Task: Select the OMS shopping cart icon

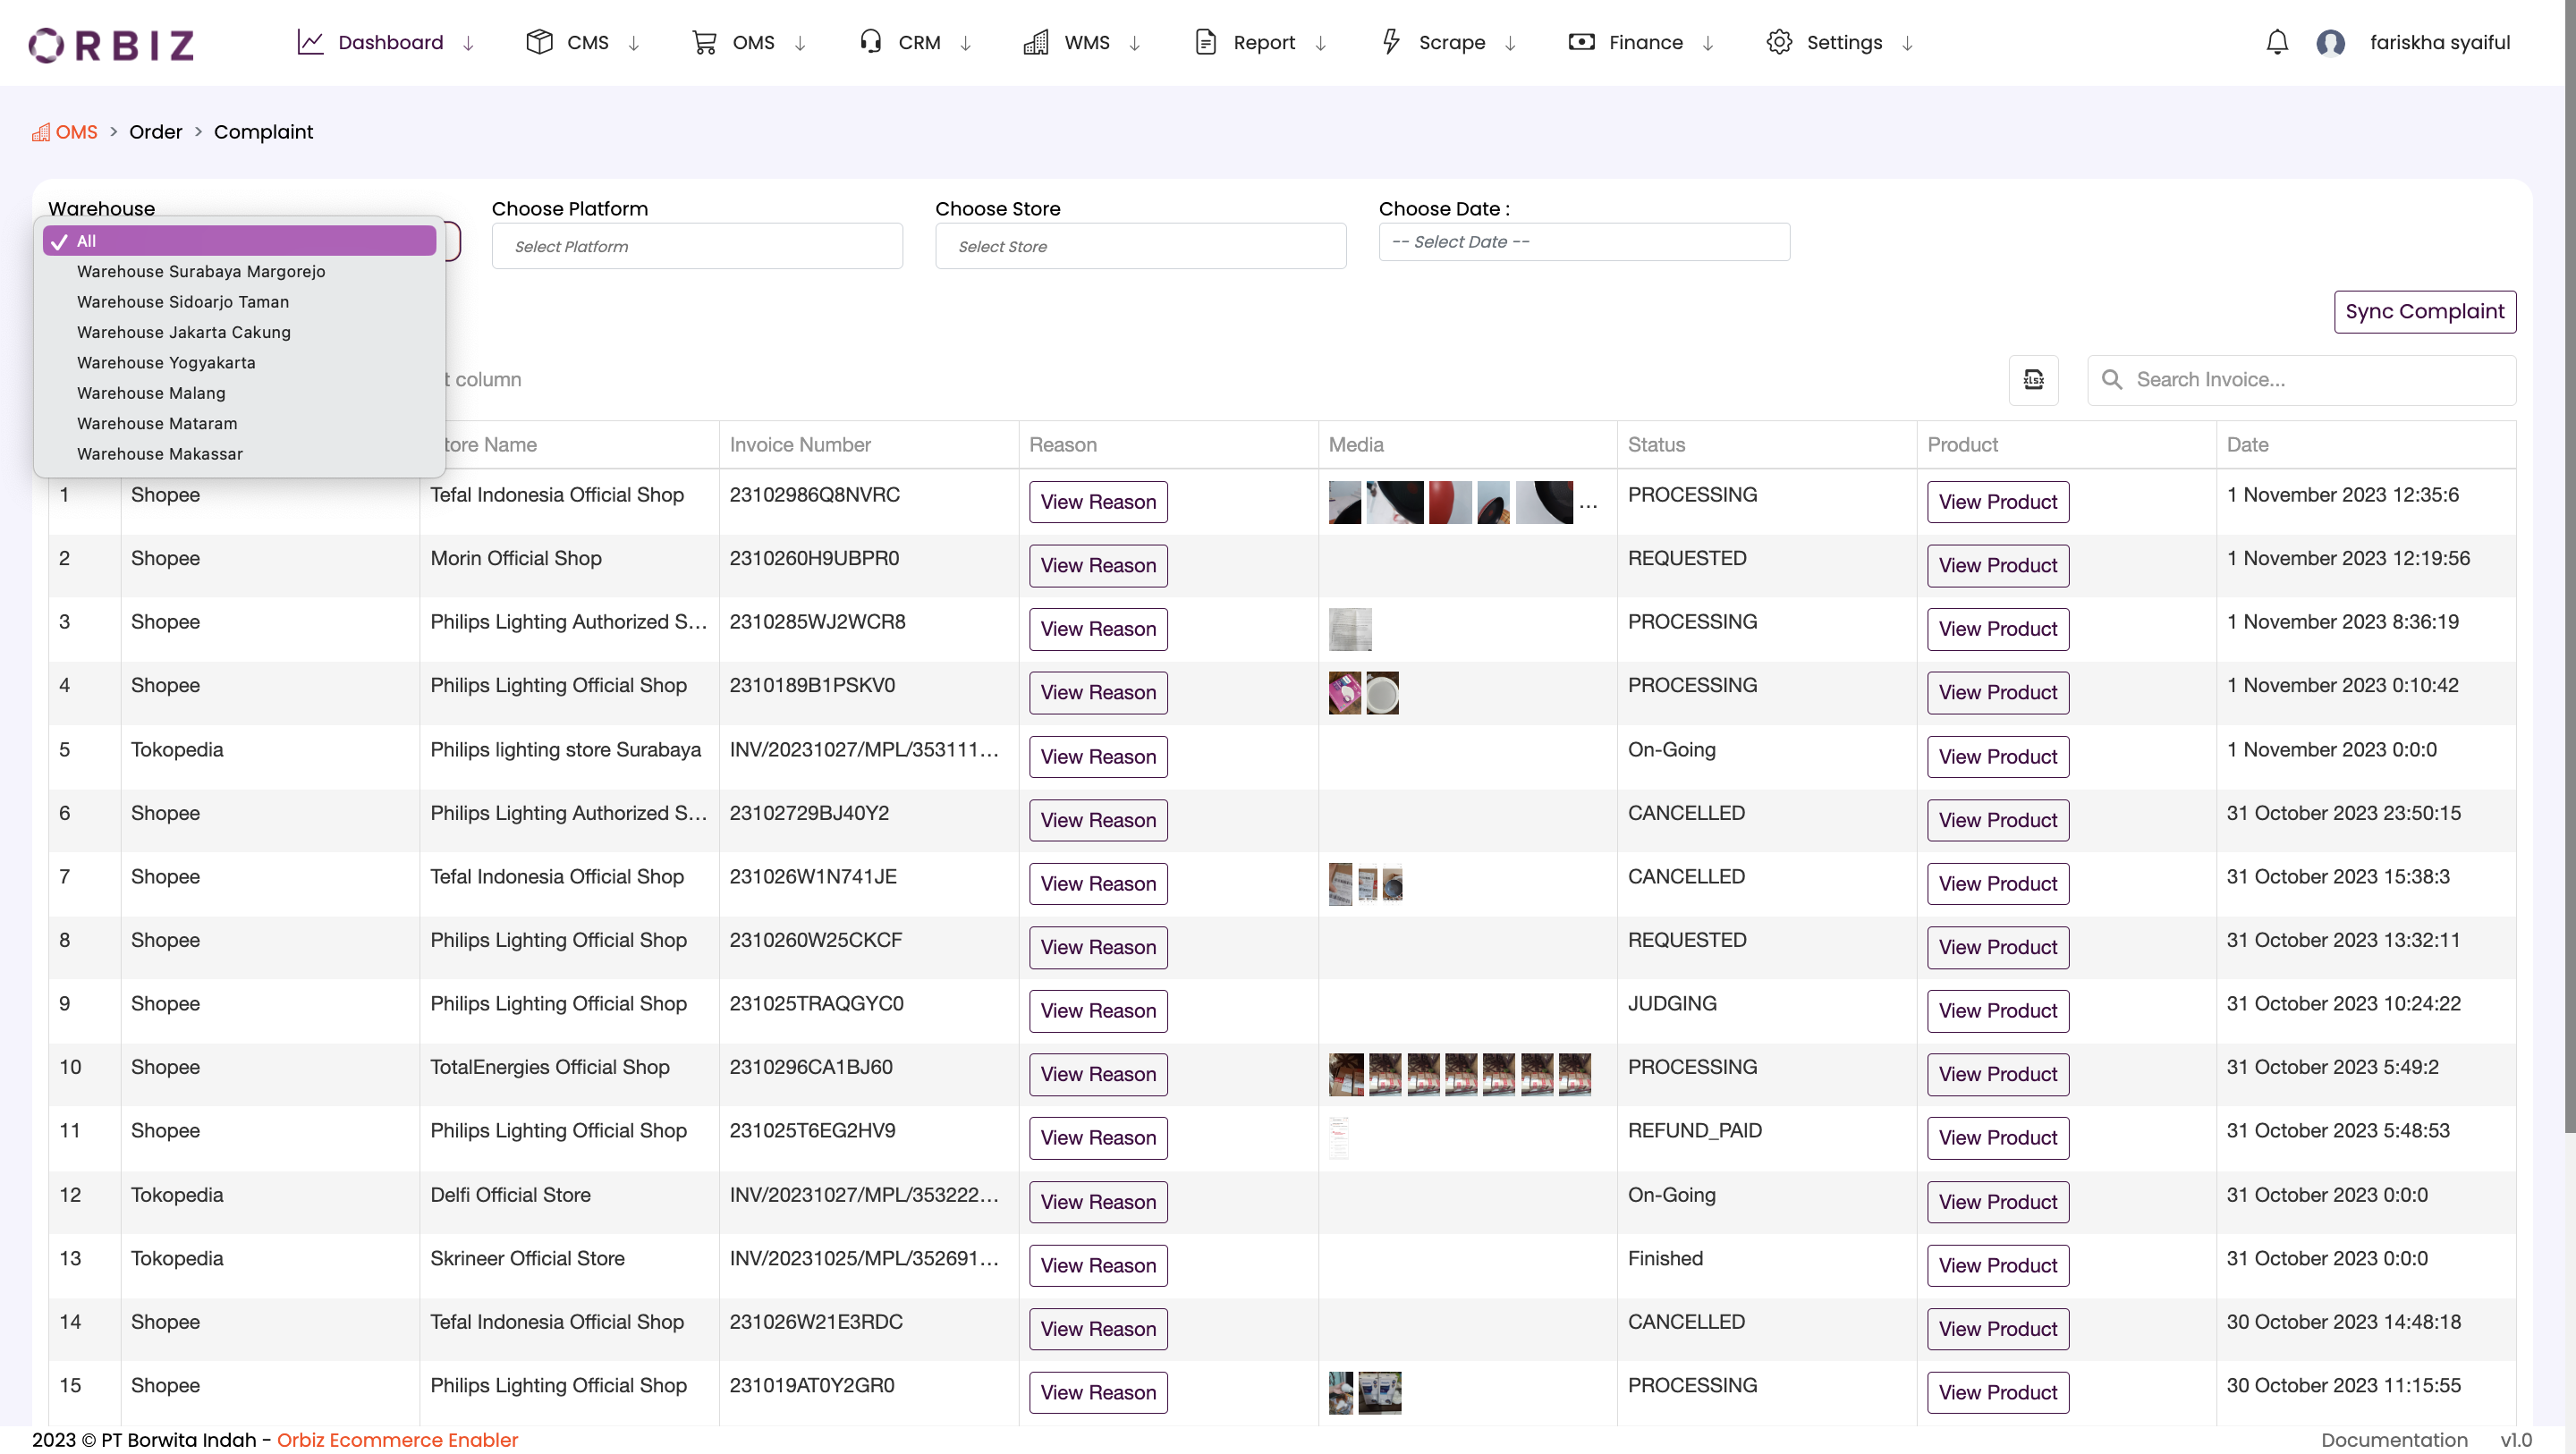Action: [x=705, y=42]
